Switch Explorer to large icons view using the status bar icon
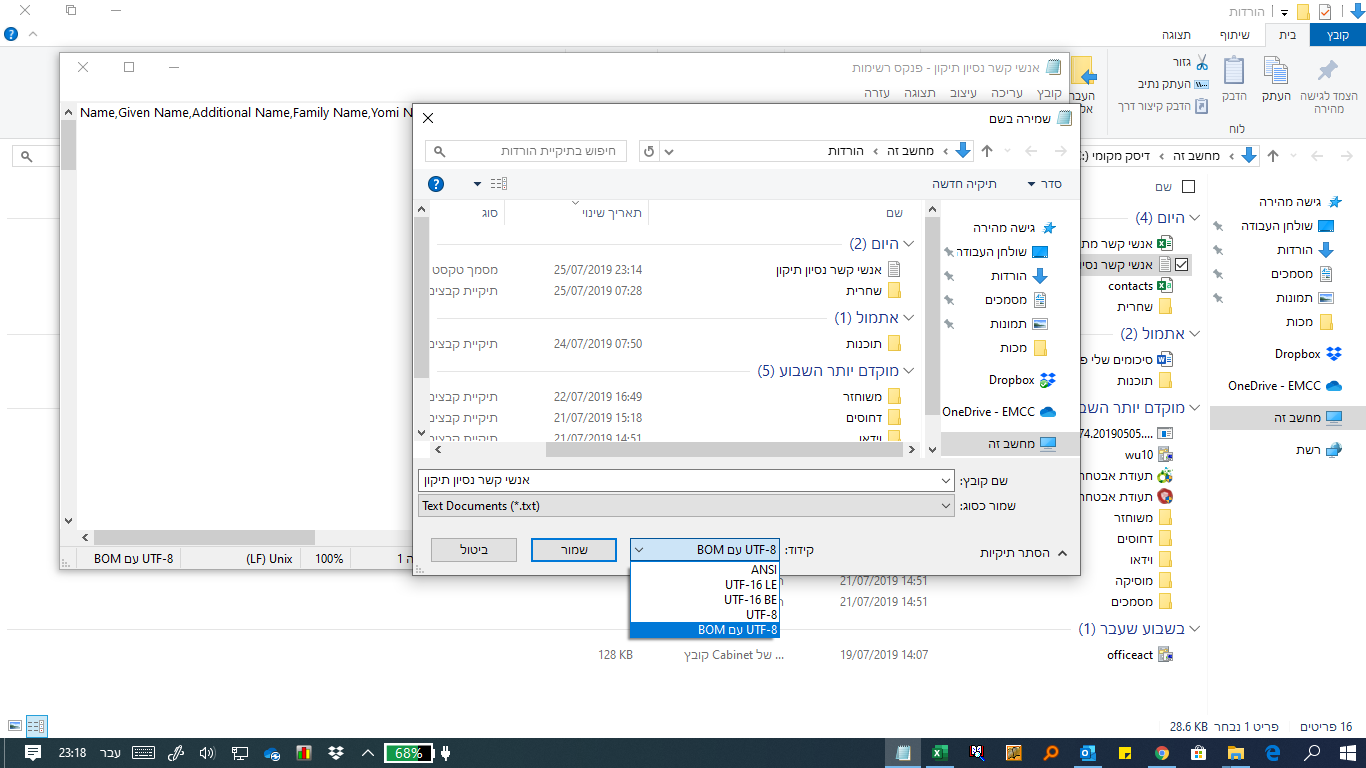1366x768 pixels. click(x=14, y=726)
